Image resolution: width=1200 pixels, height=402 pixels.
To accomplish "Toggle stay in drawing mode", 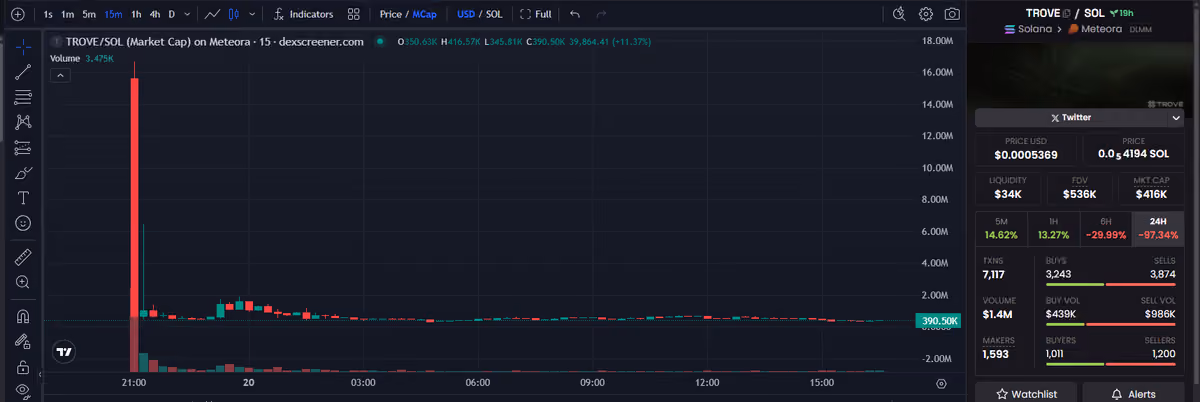I will tap(23, 342).
